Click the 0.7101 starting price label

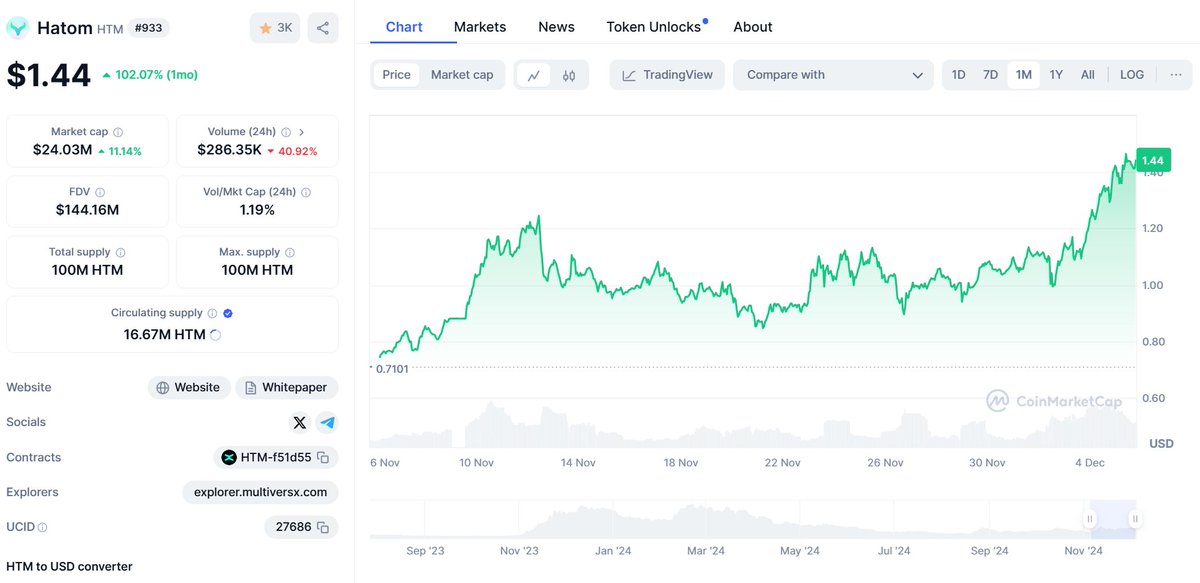point(391,369)
